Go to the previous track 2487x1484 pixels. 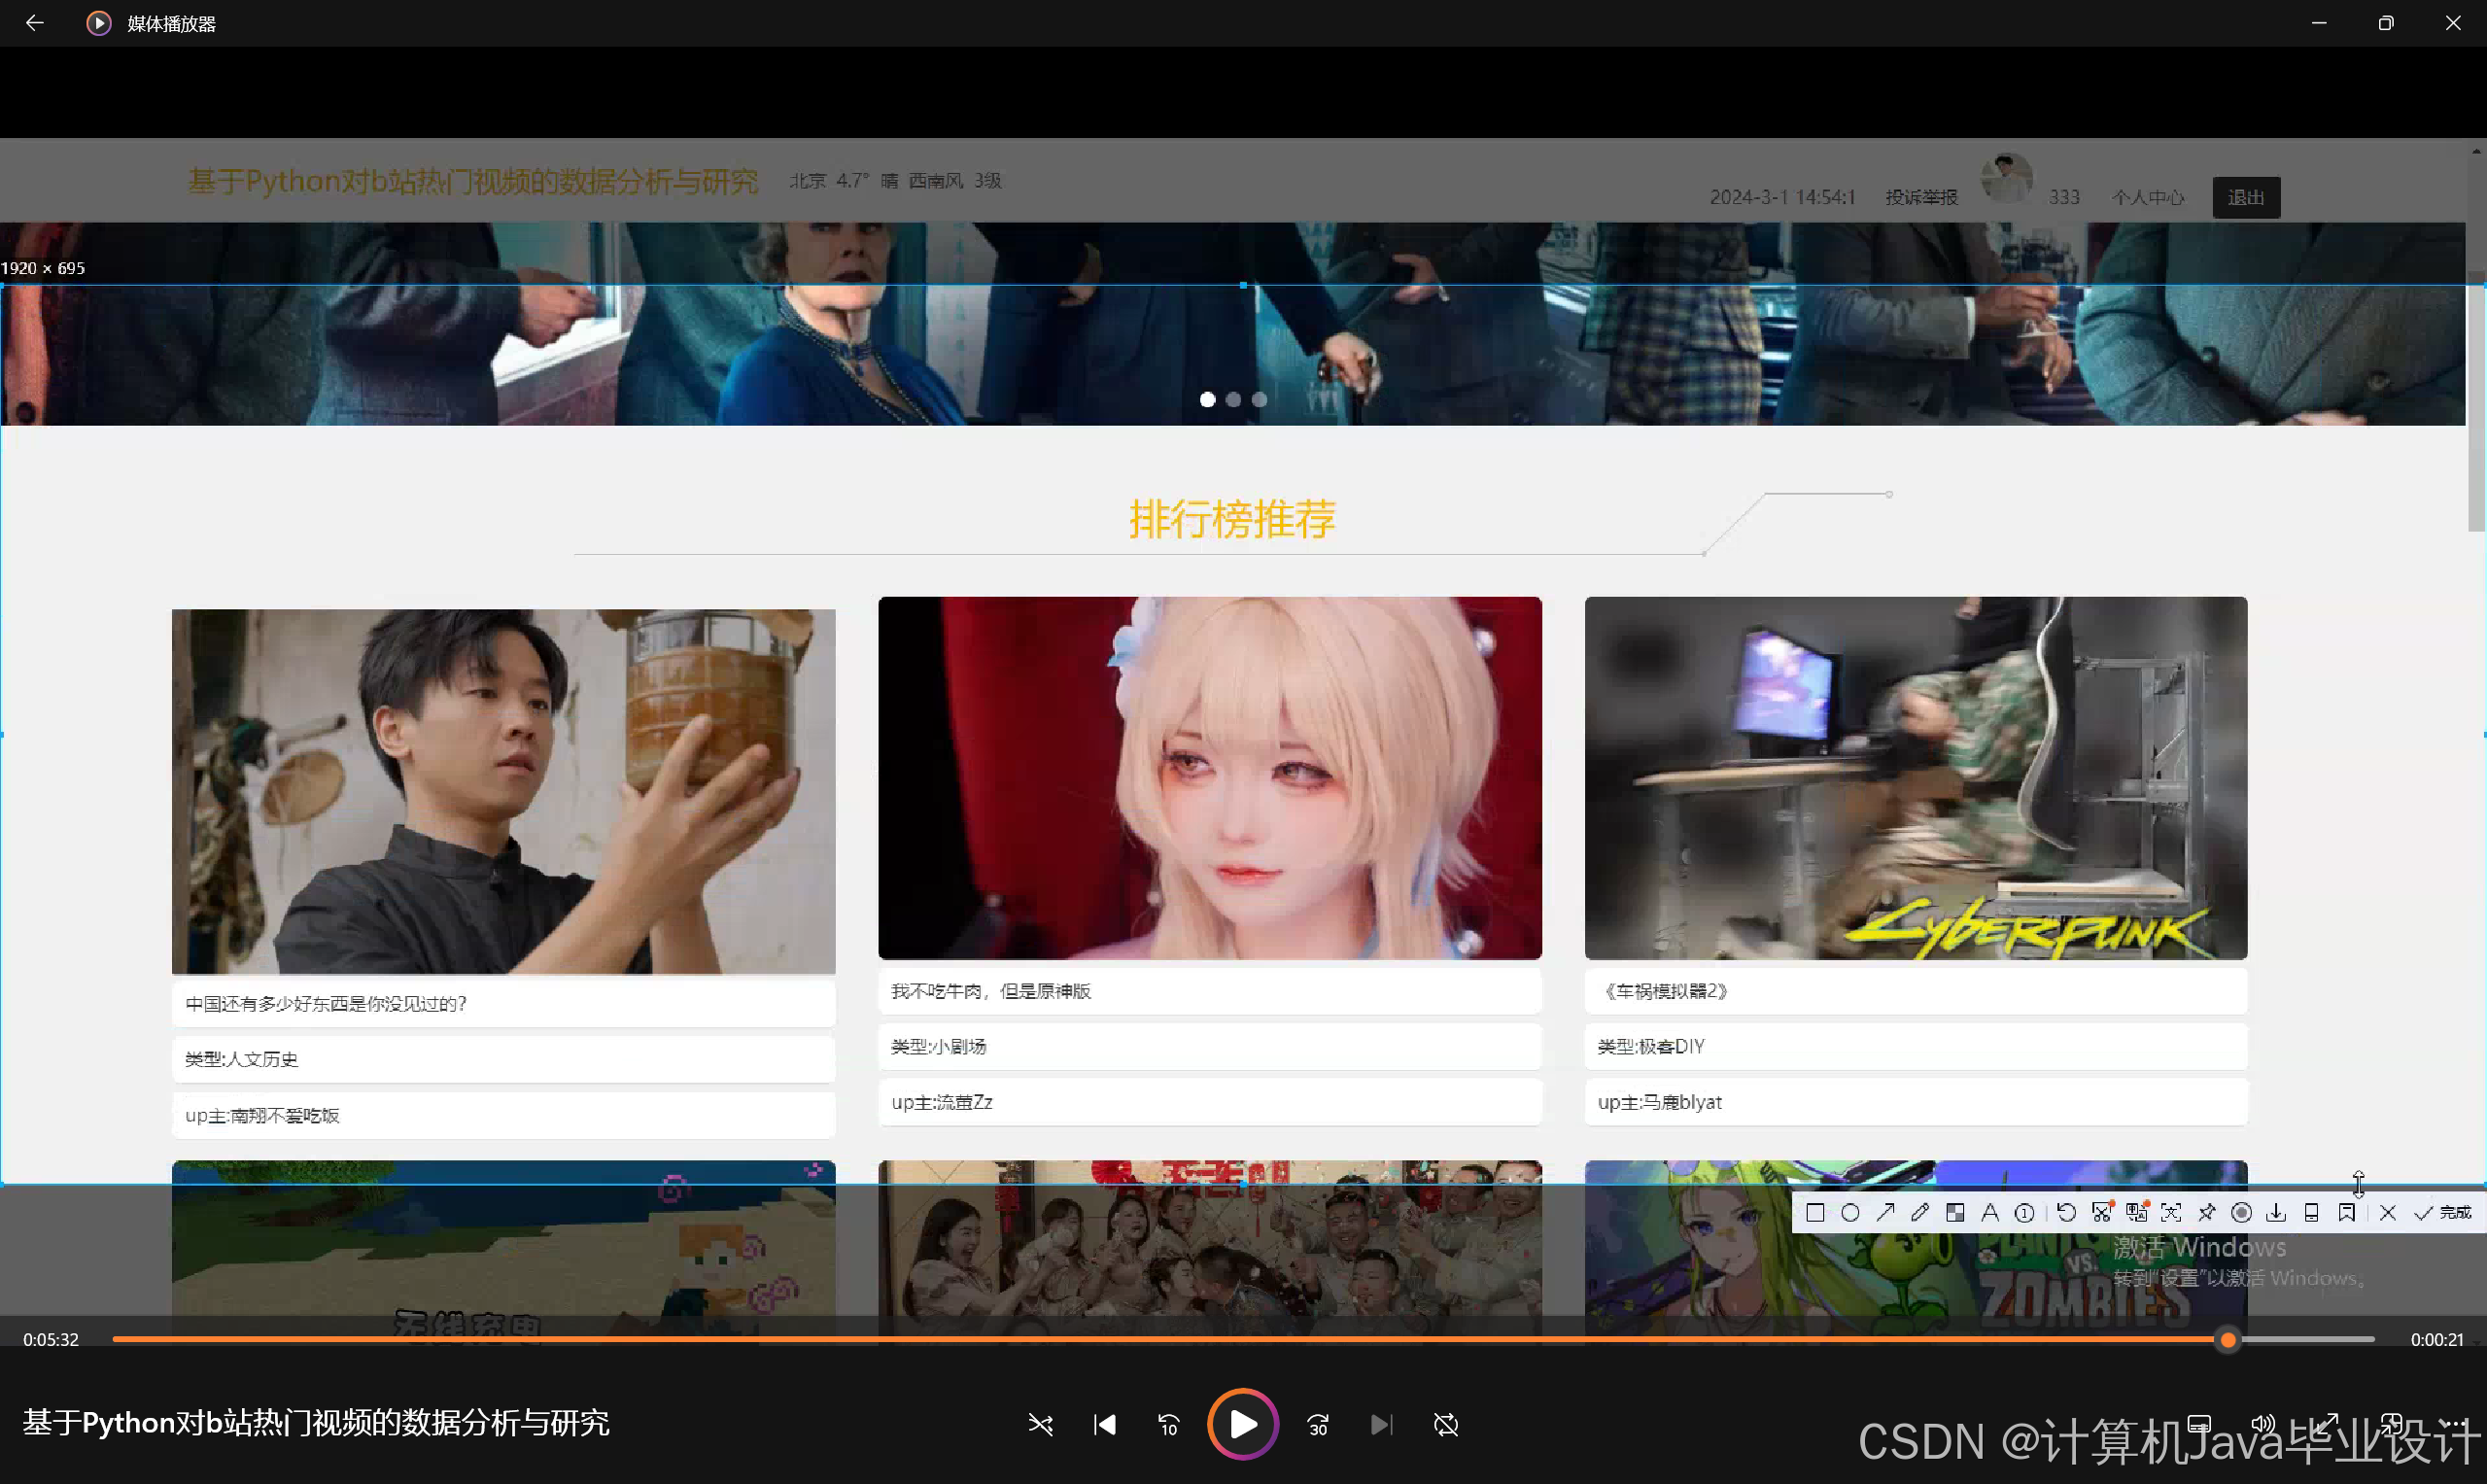(1104, 1425)
